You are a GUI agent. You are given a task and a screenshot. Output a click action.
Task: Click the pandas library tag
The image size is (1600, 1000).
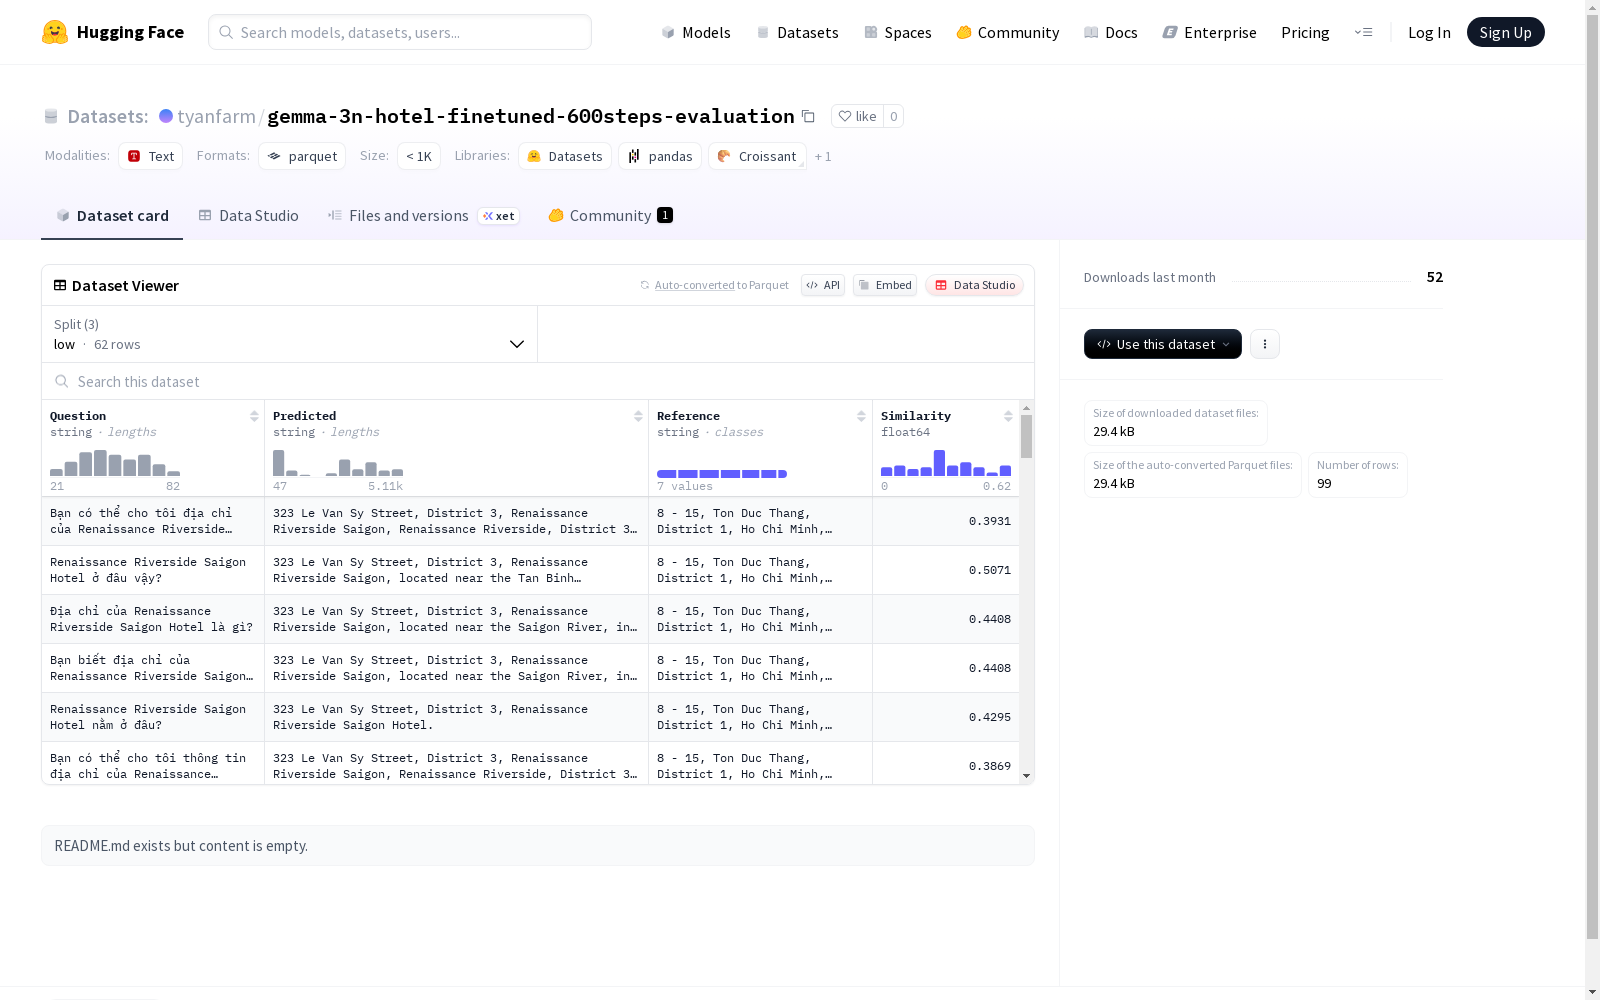click(x=660, y=156)
